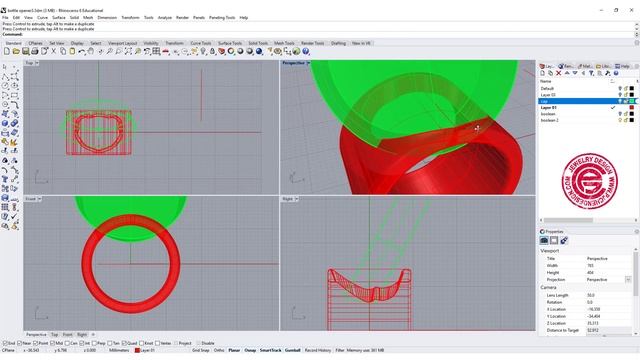Open the Top viewport title dropdown
The image size is (640, 360).
point(37,63)
